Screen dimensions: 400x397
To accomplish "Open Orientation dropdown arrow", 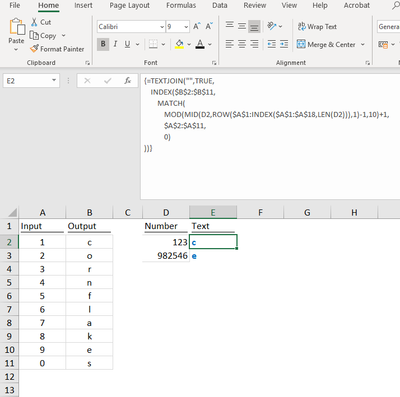I will (280, 26).
